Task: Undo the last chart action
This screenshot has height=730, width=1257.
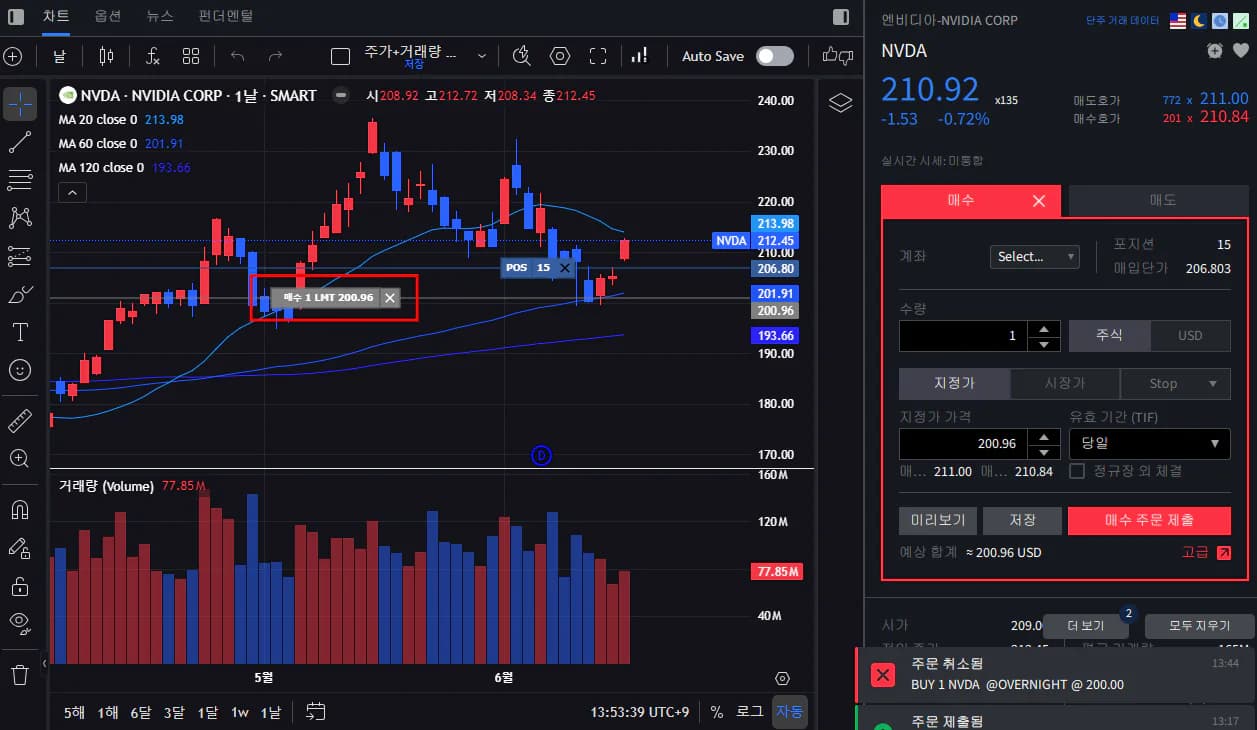Action: (237, 56)
